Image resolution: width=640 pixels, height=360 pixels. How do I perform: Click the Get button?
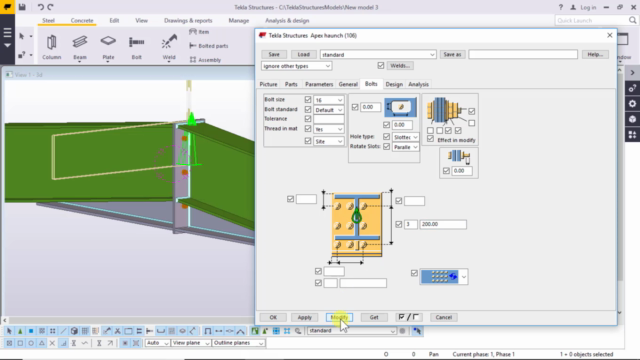point(374,317)
